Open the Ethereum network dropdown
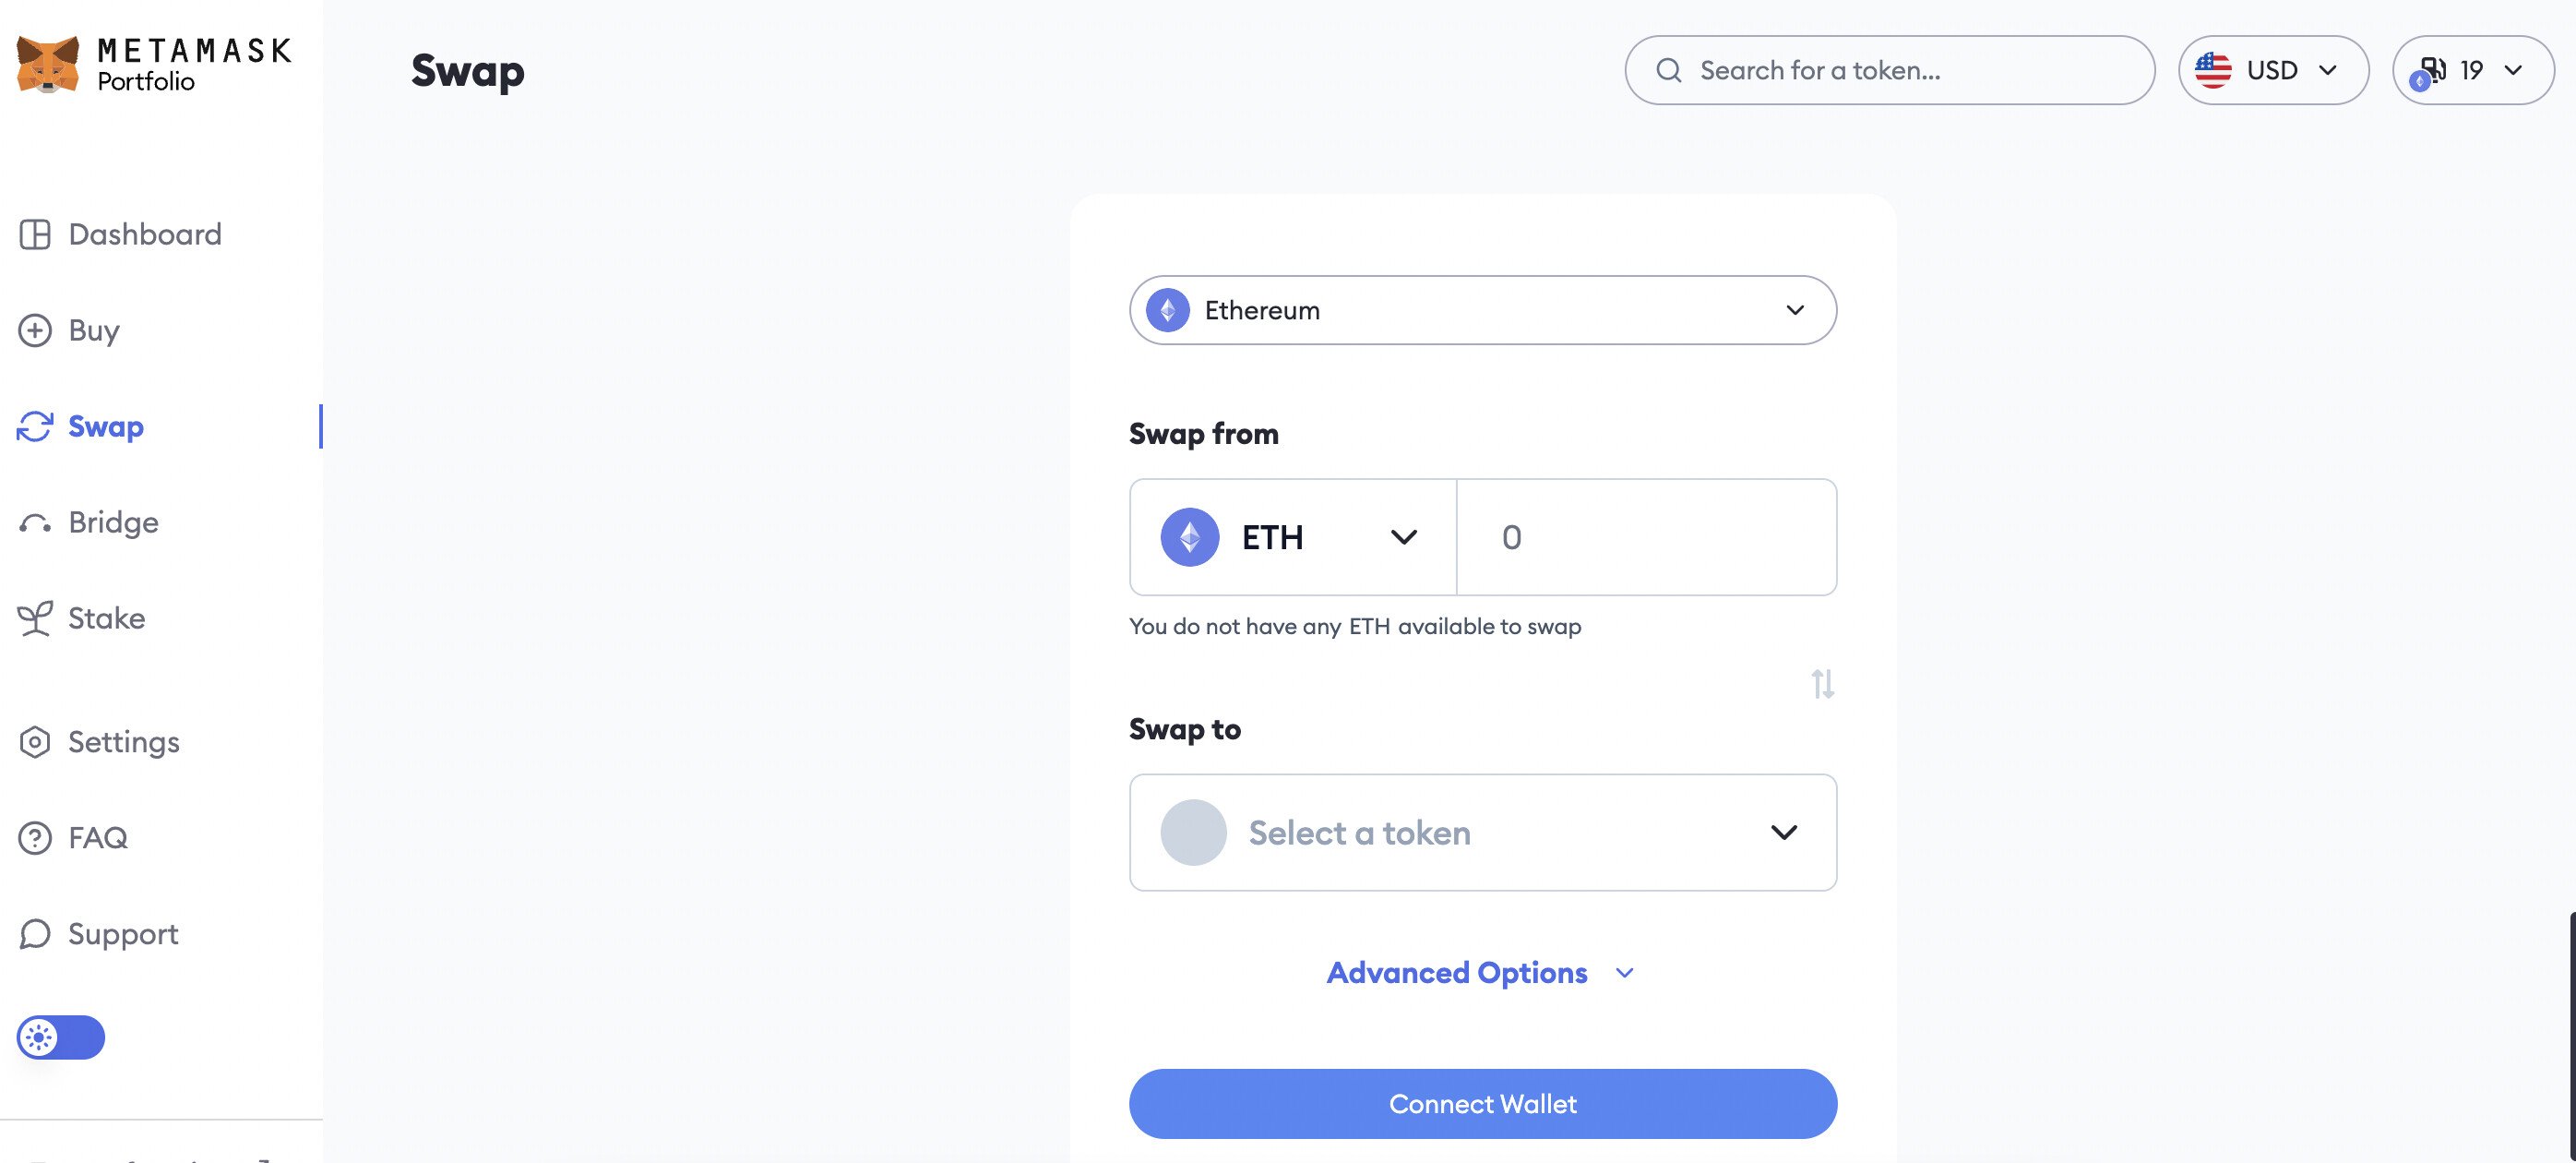 (1482, 310)
